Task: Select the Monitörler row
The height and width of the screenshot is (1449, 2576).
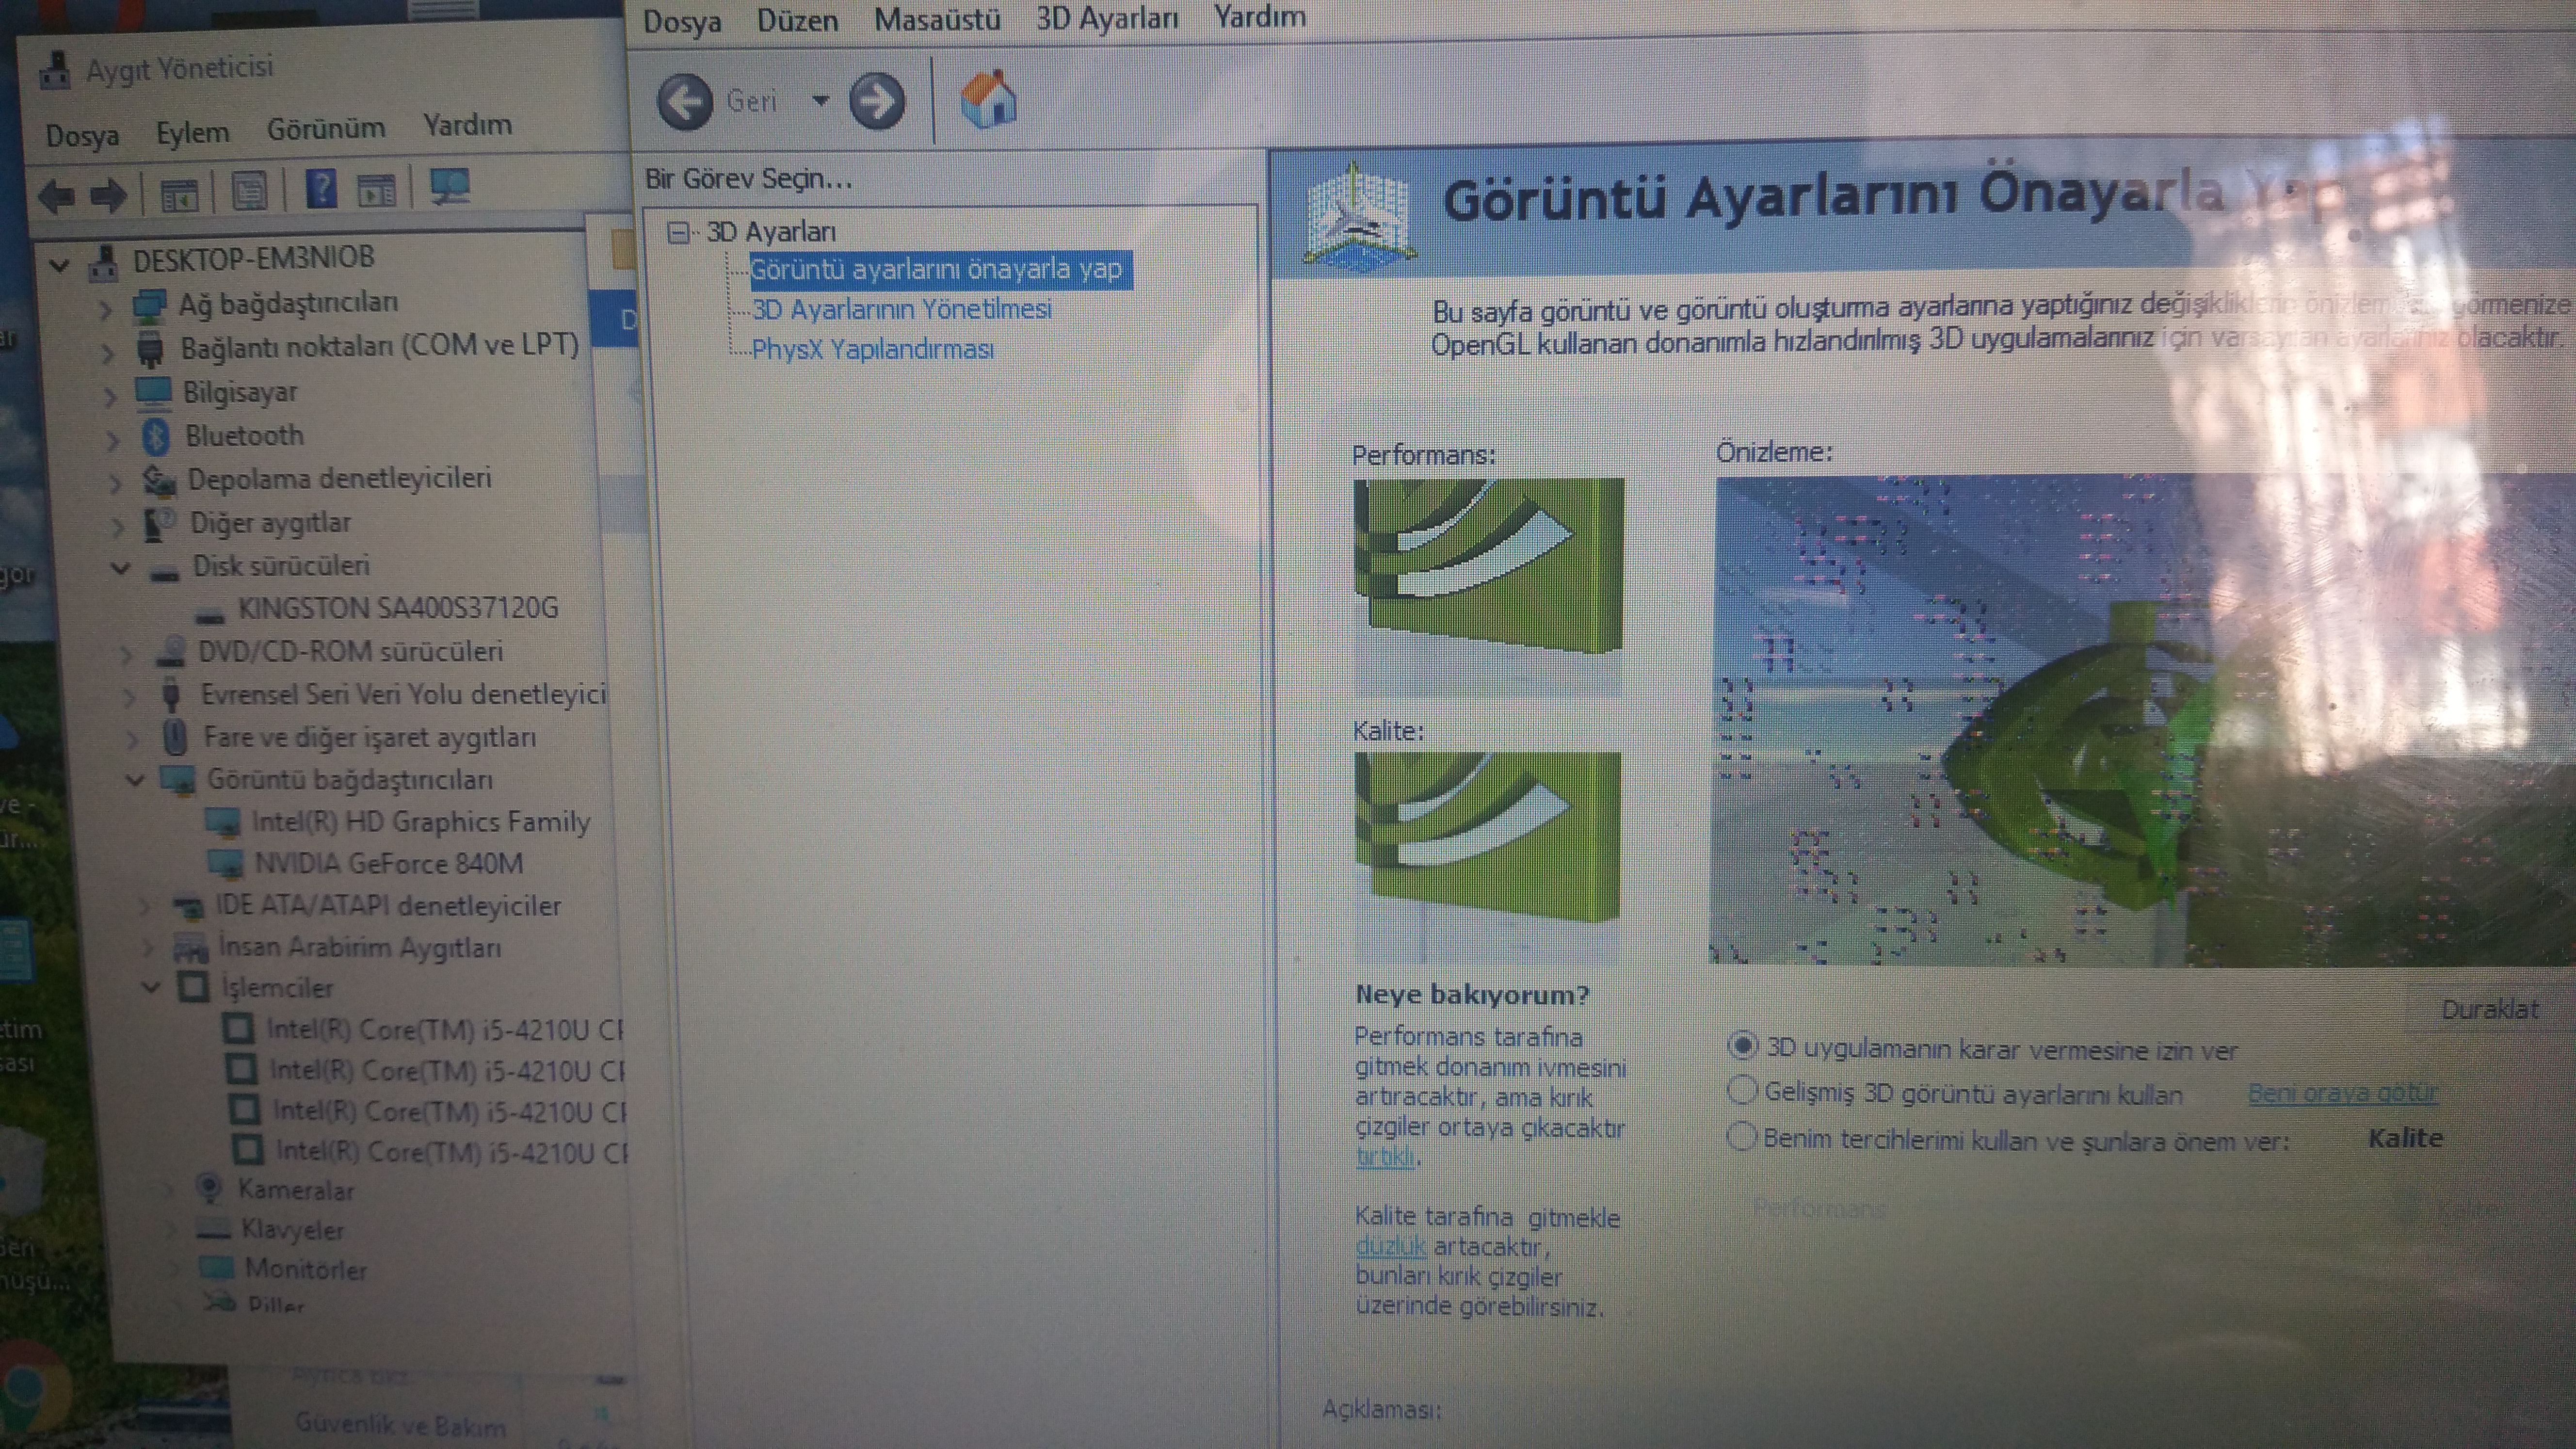Action: click(x=306, y=1270)
